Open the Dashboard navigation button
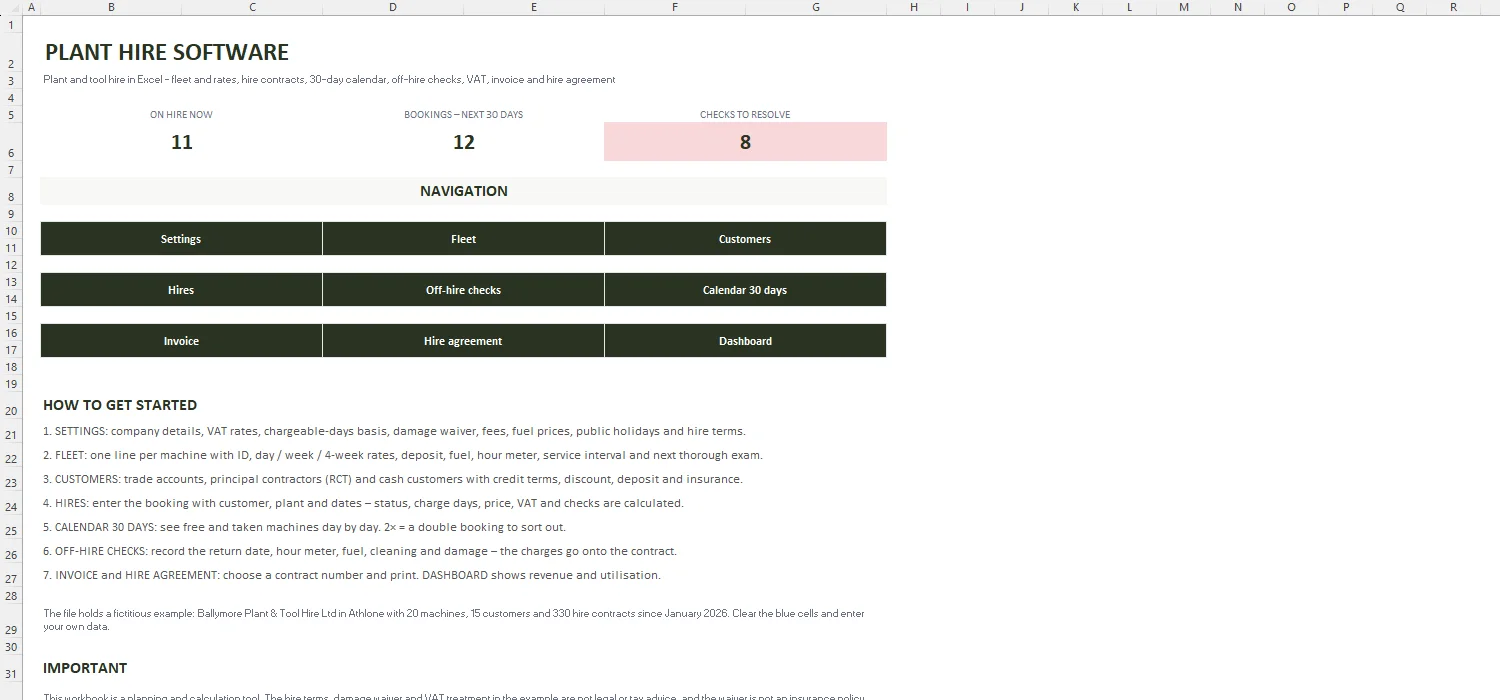Image resolution: width=1500 pixels, height=700 pixels. [745, 341]
